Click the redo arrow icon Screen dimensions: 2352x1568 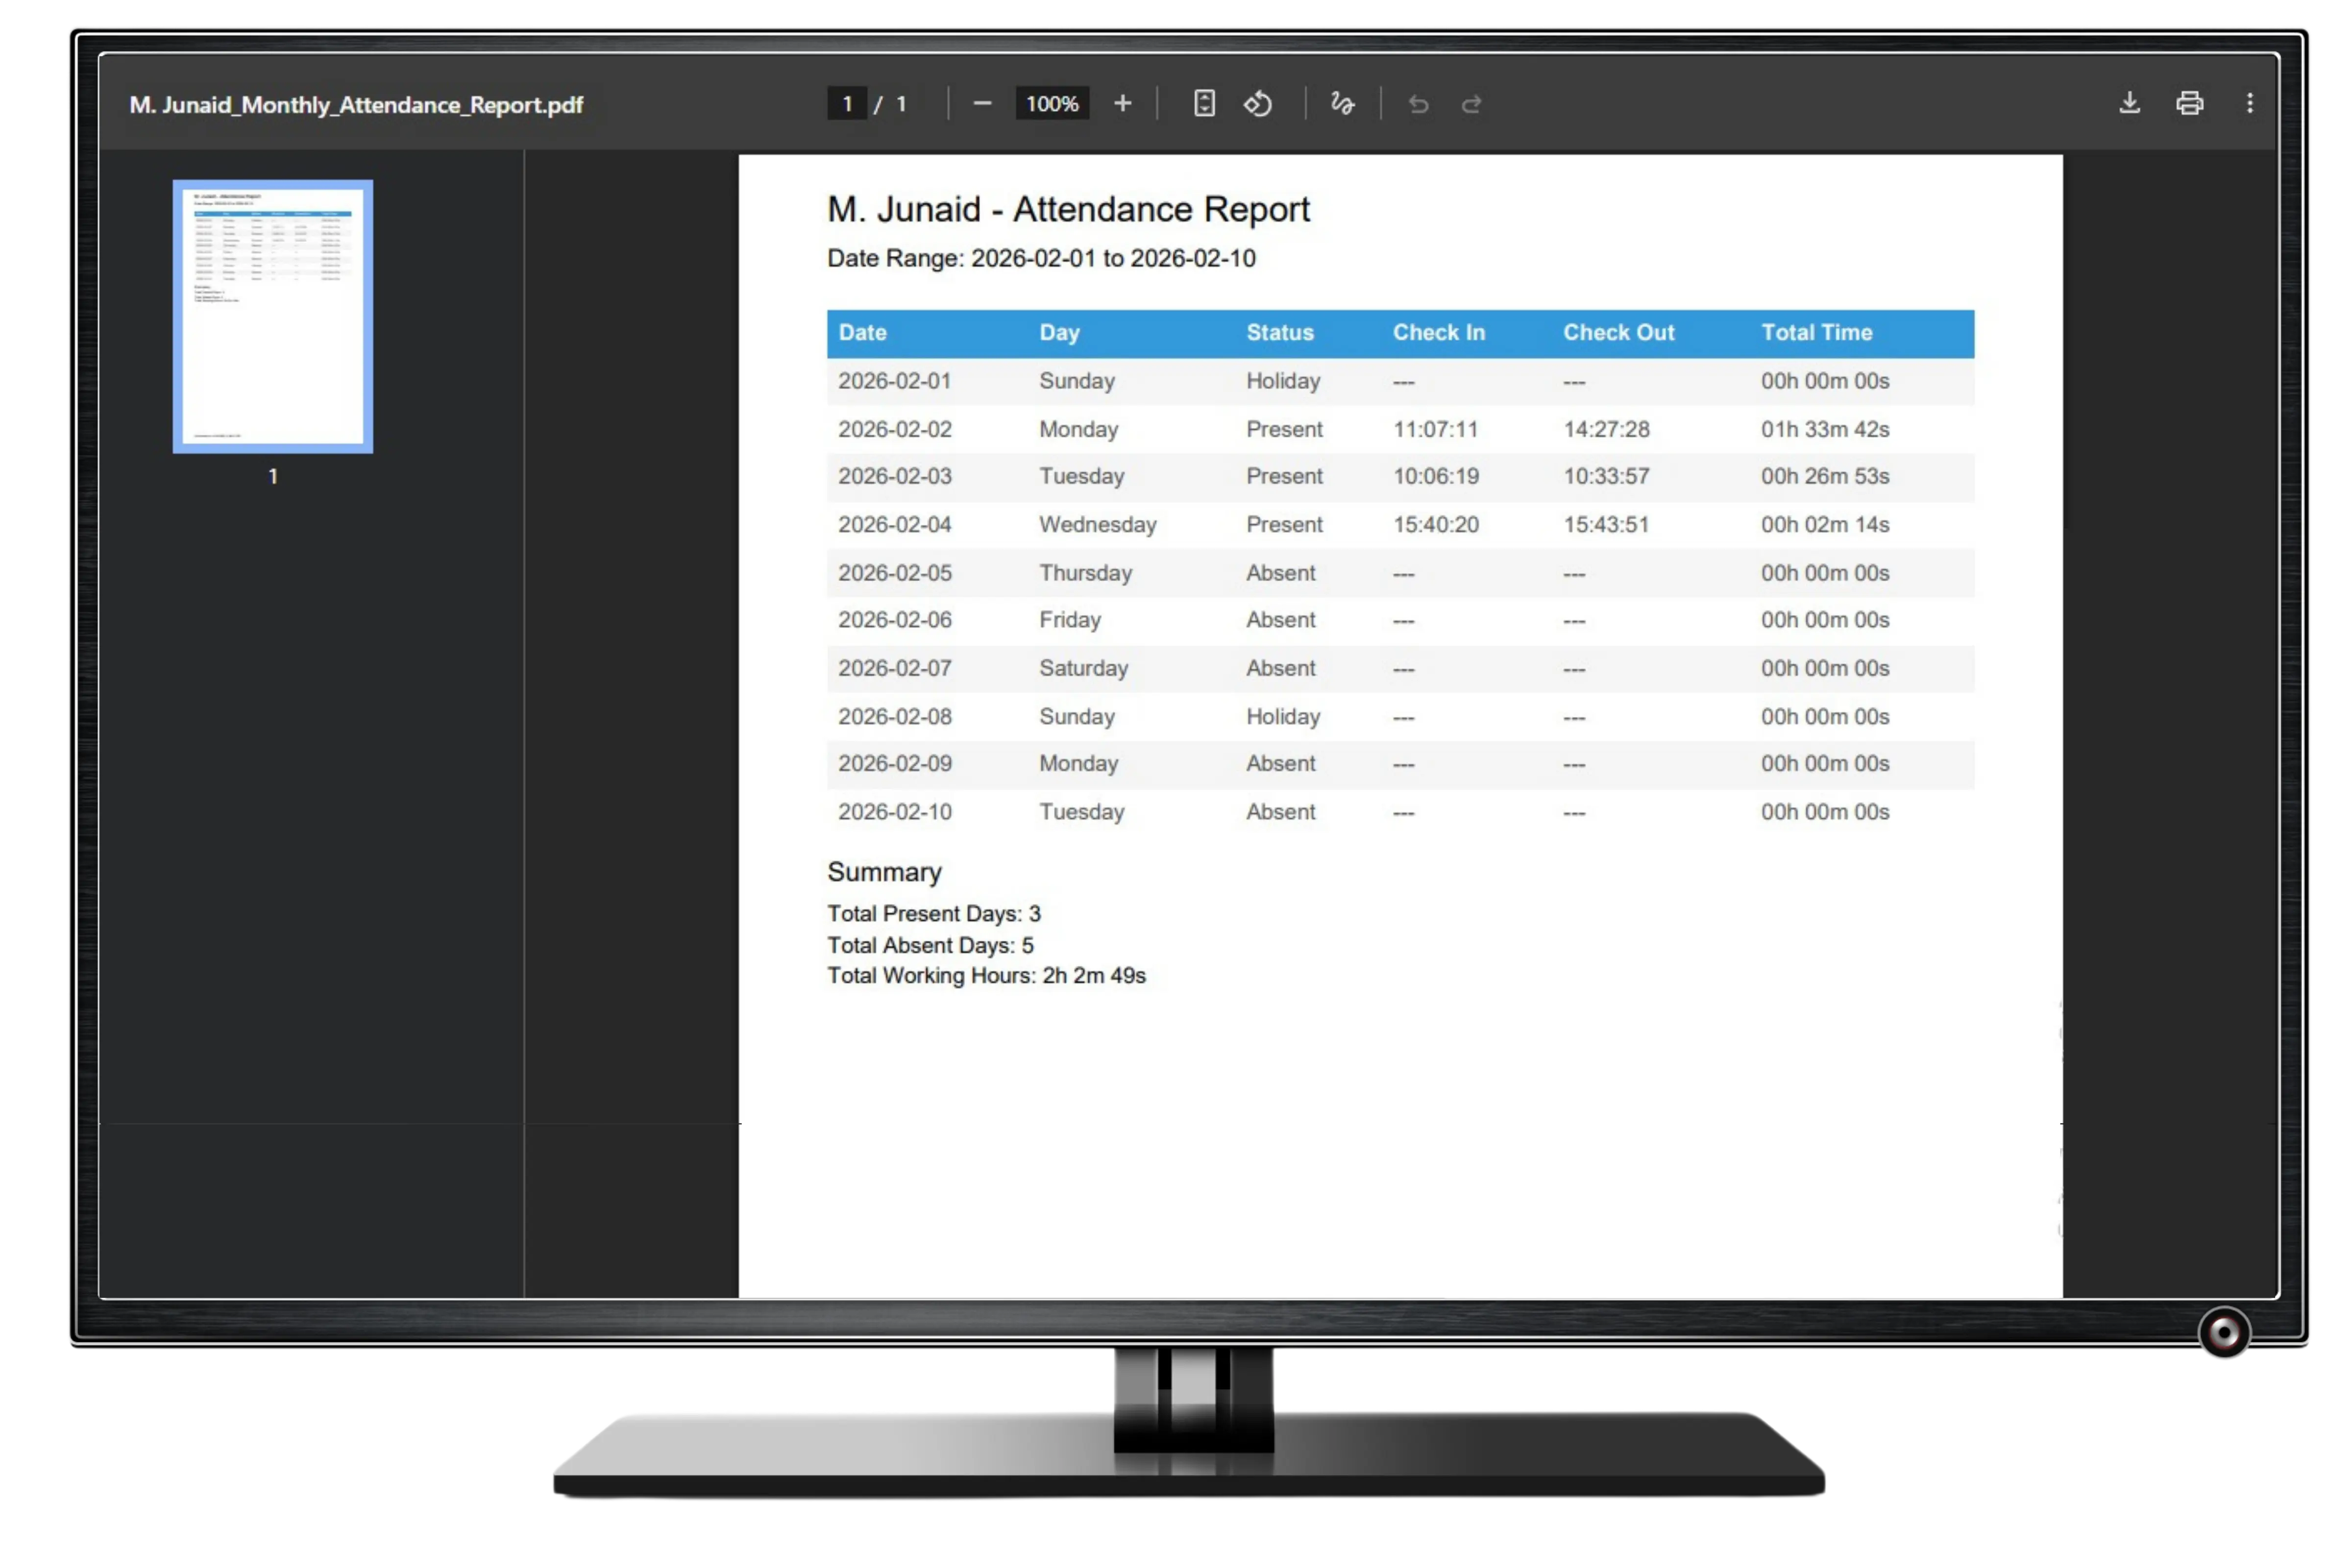[x=1471, y=104]
